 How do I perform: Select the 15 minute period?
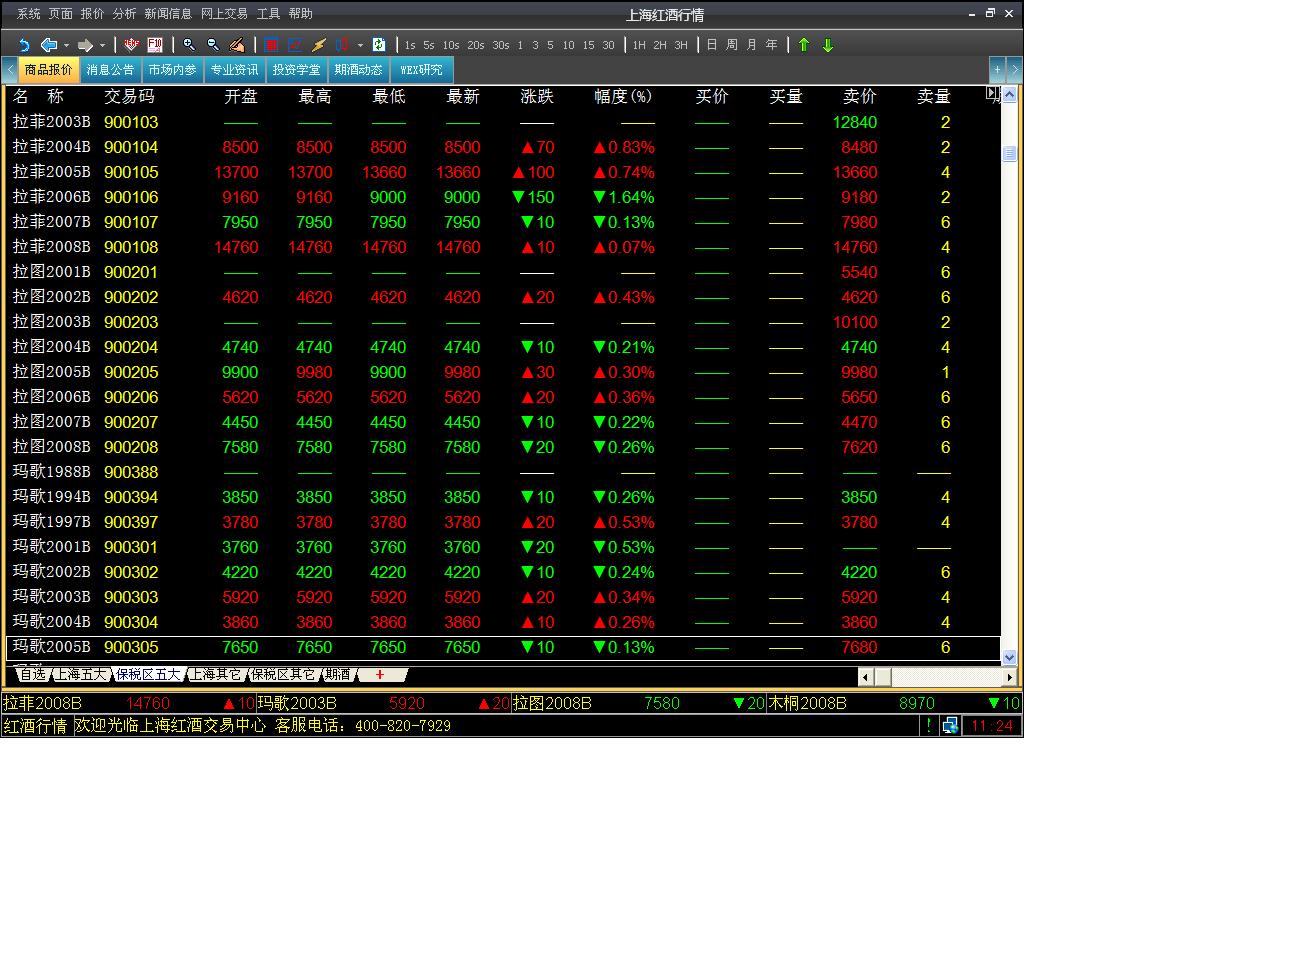tap(588, 45)
